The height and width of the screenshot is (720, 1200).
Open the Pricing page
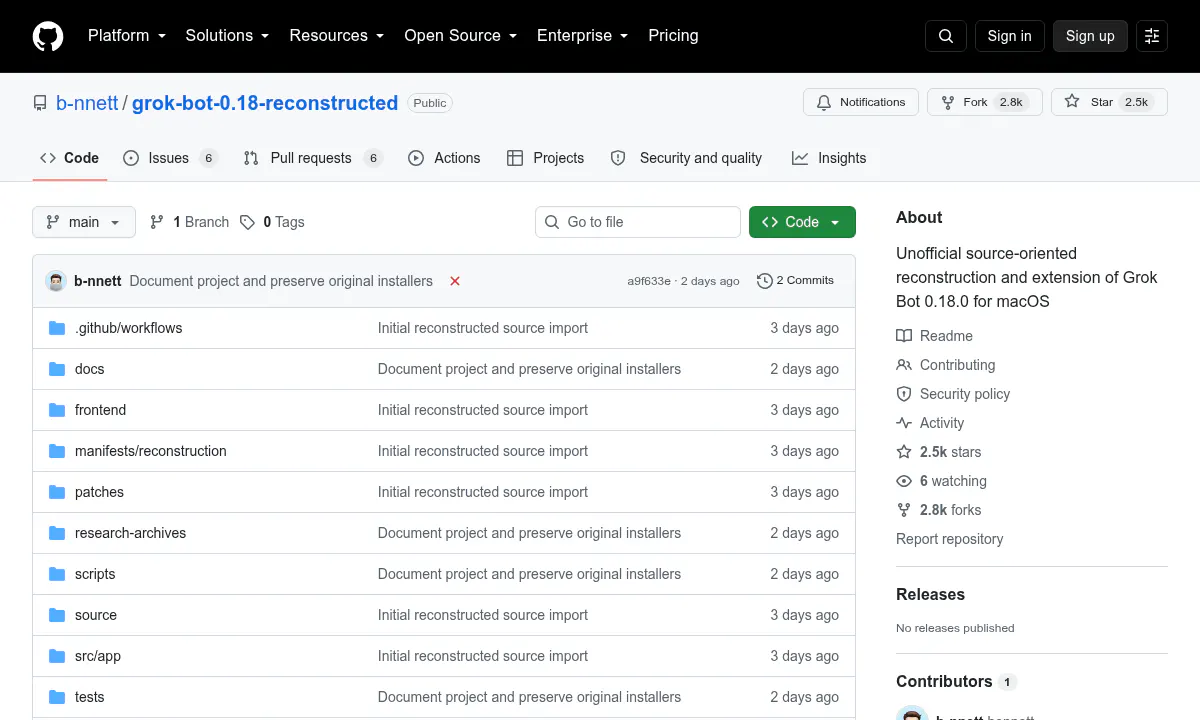click(x=673, y=36)
